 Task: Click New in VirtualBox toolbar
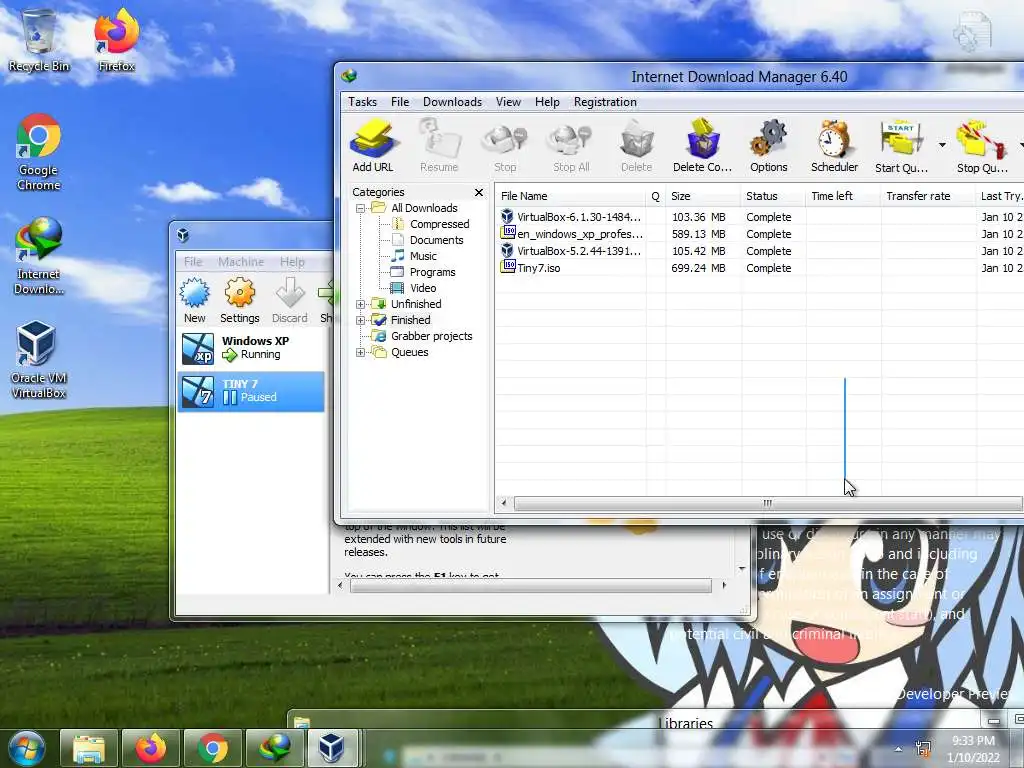tap(195, 300)
